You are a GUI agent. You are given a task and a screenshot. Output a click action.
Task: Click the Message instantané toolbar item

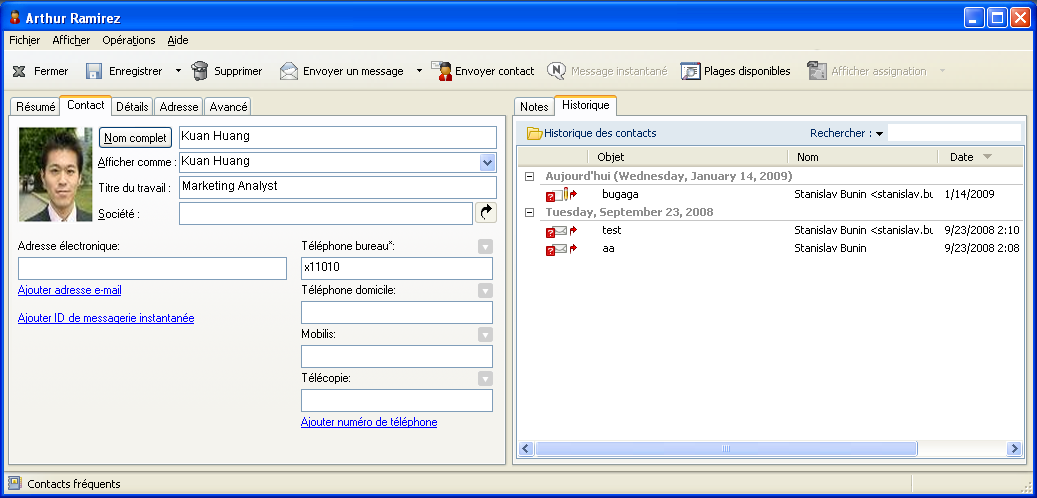click(x=607, y=71)
